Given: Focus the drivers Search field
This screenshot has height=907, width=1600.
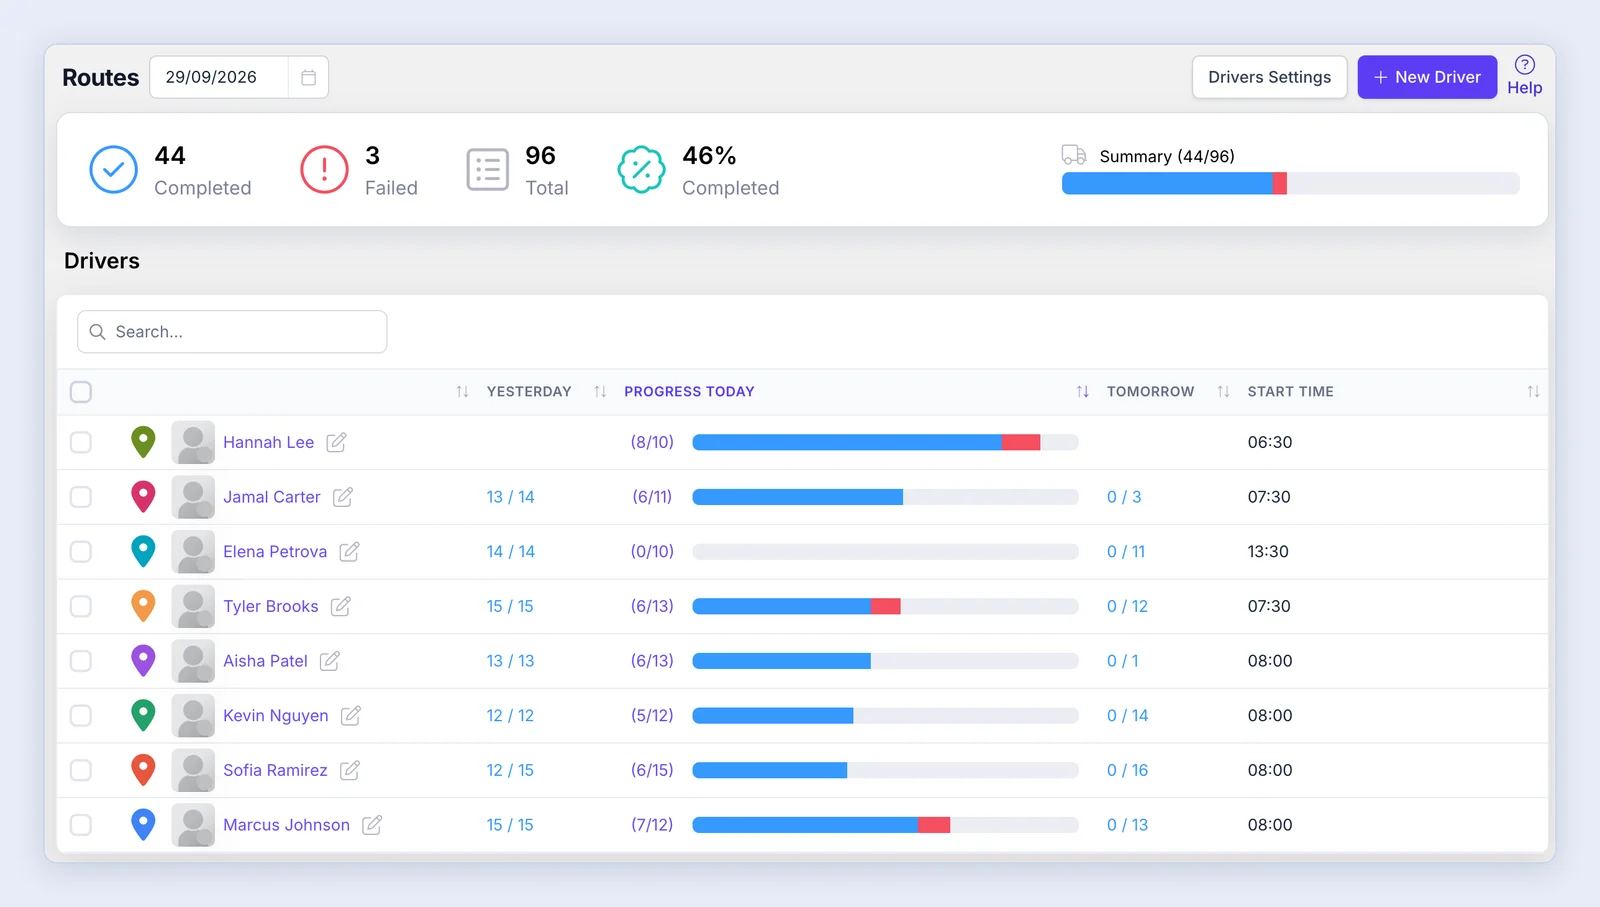Looking at the screenshot, I should pos(232,332).
